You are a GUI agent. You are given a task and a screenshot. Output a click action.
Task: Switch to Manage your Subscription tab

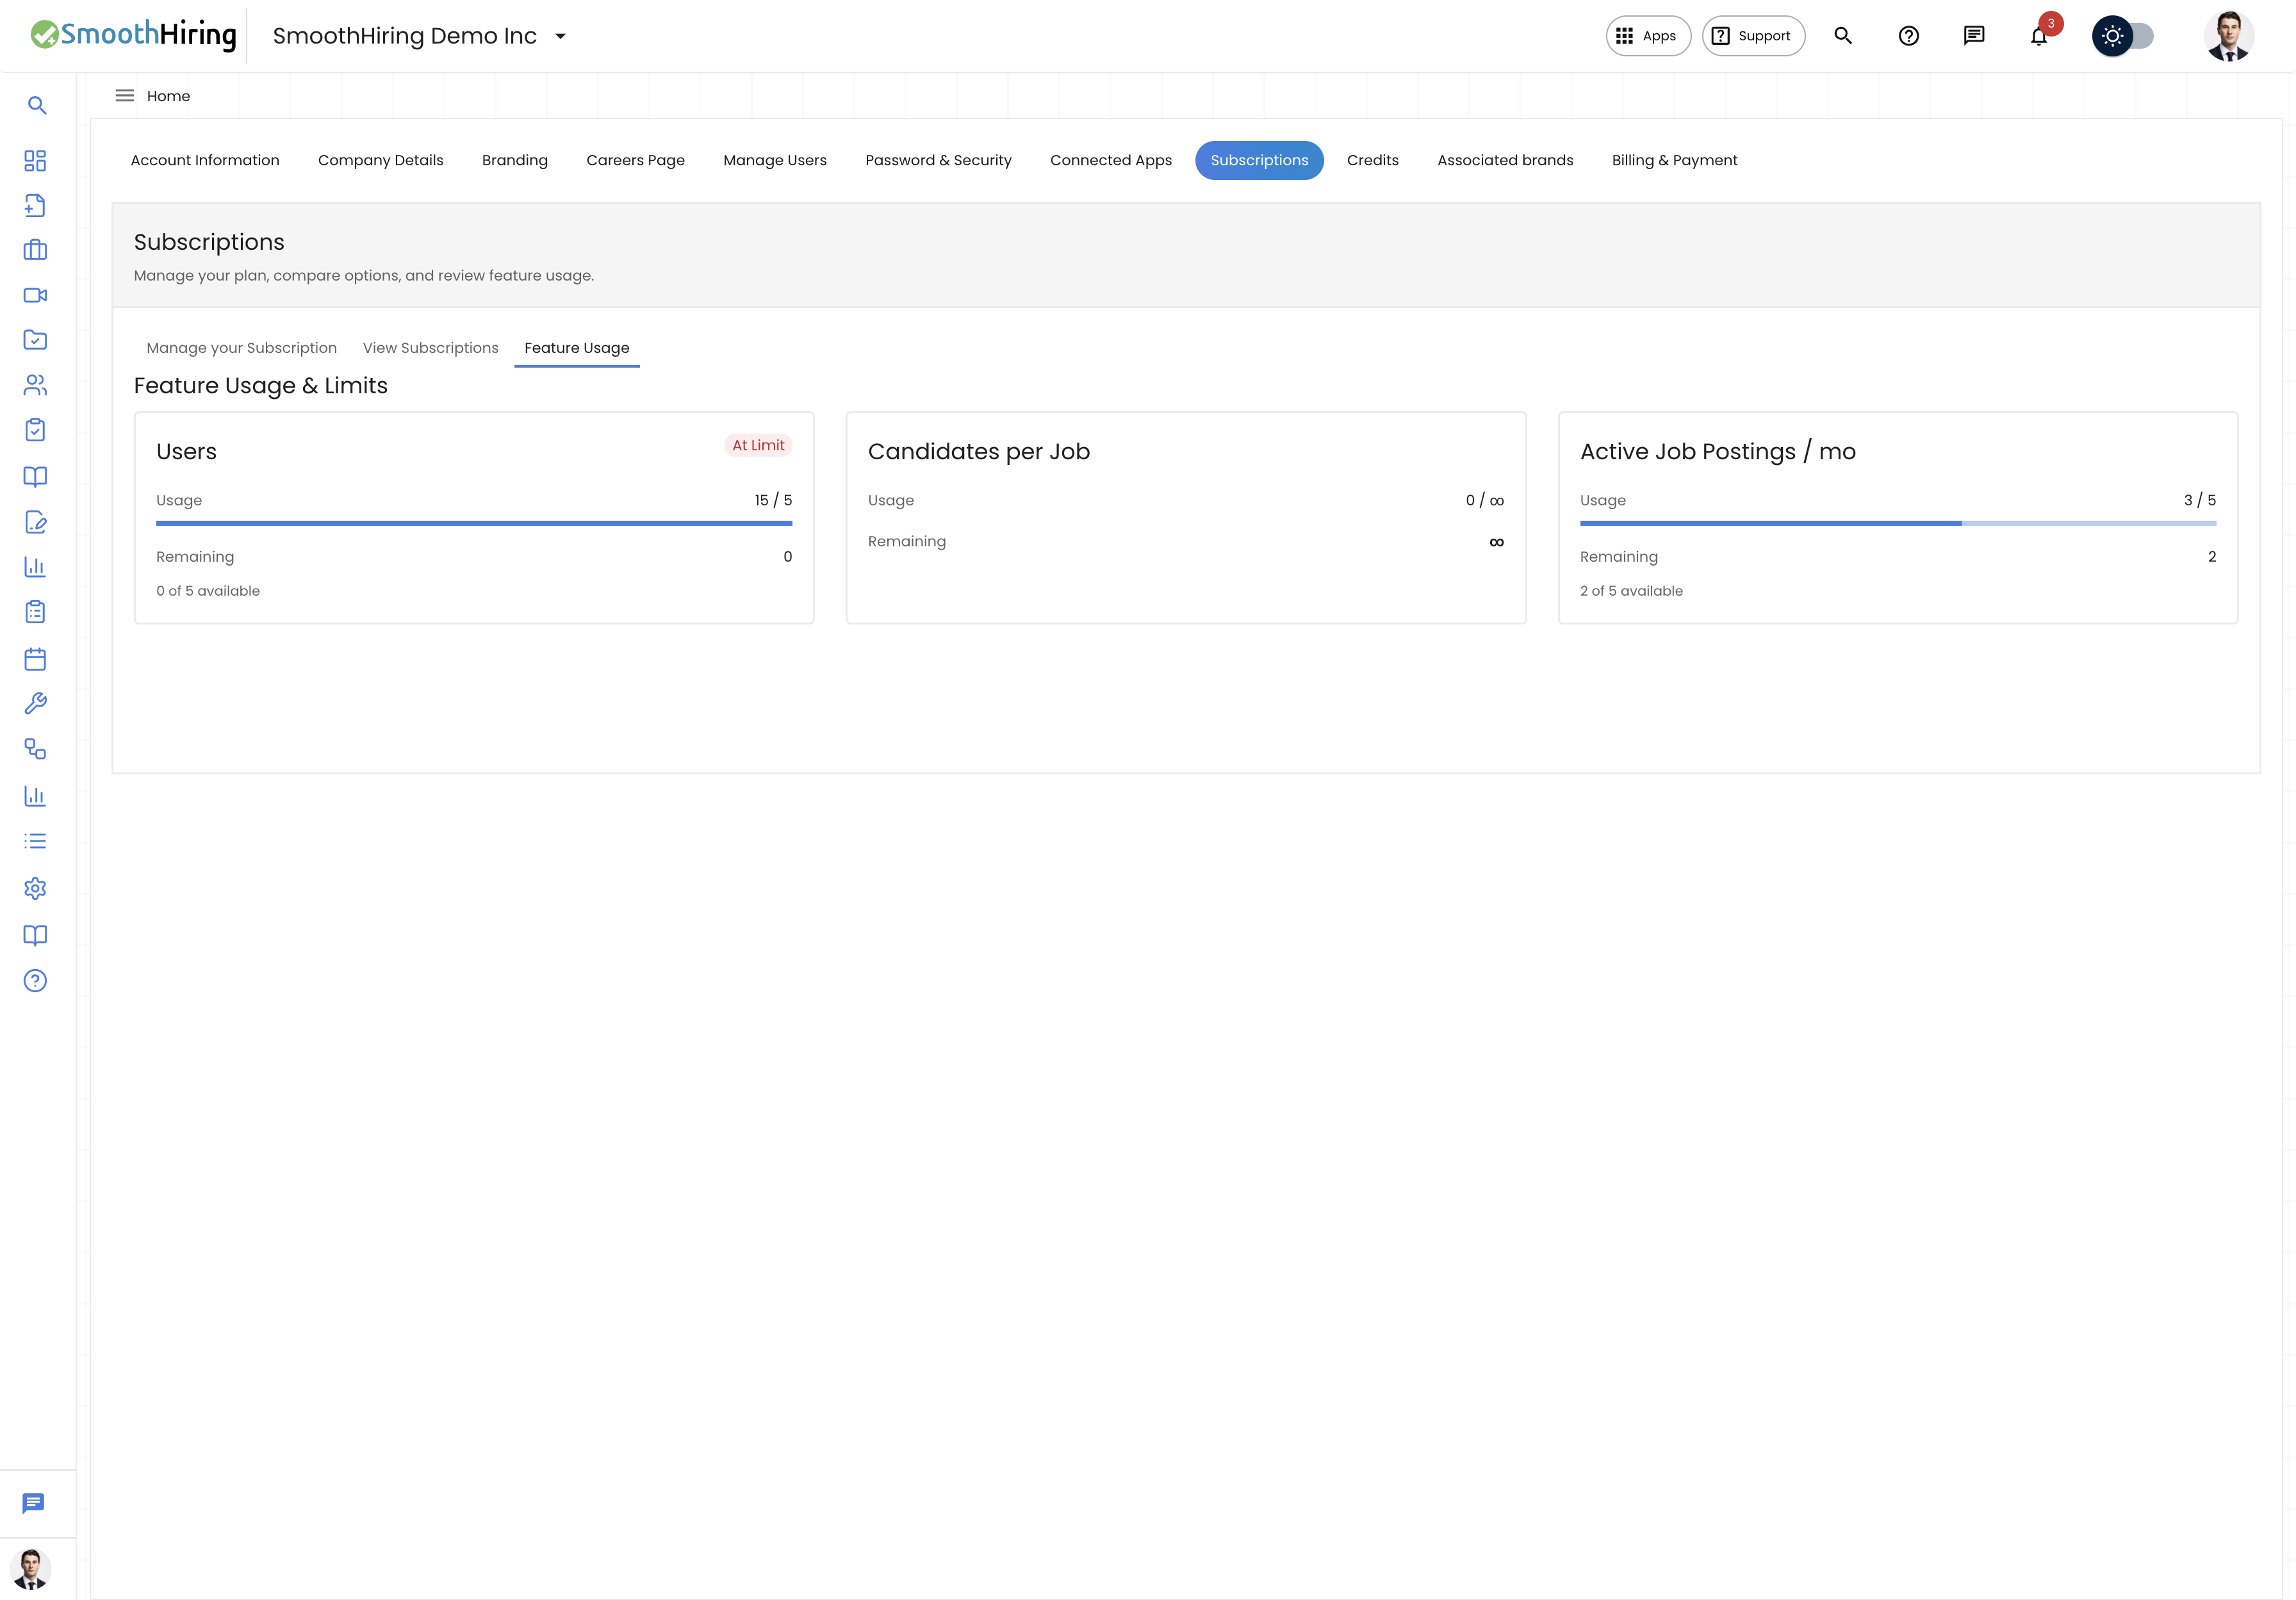242,348
